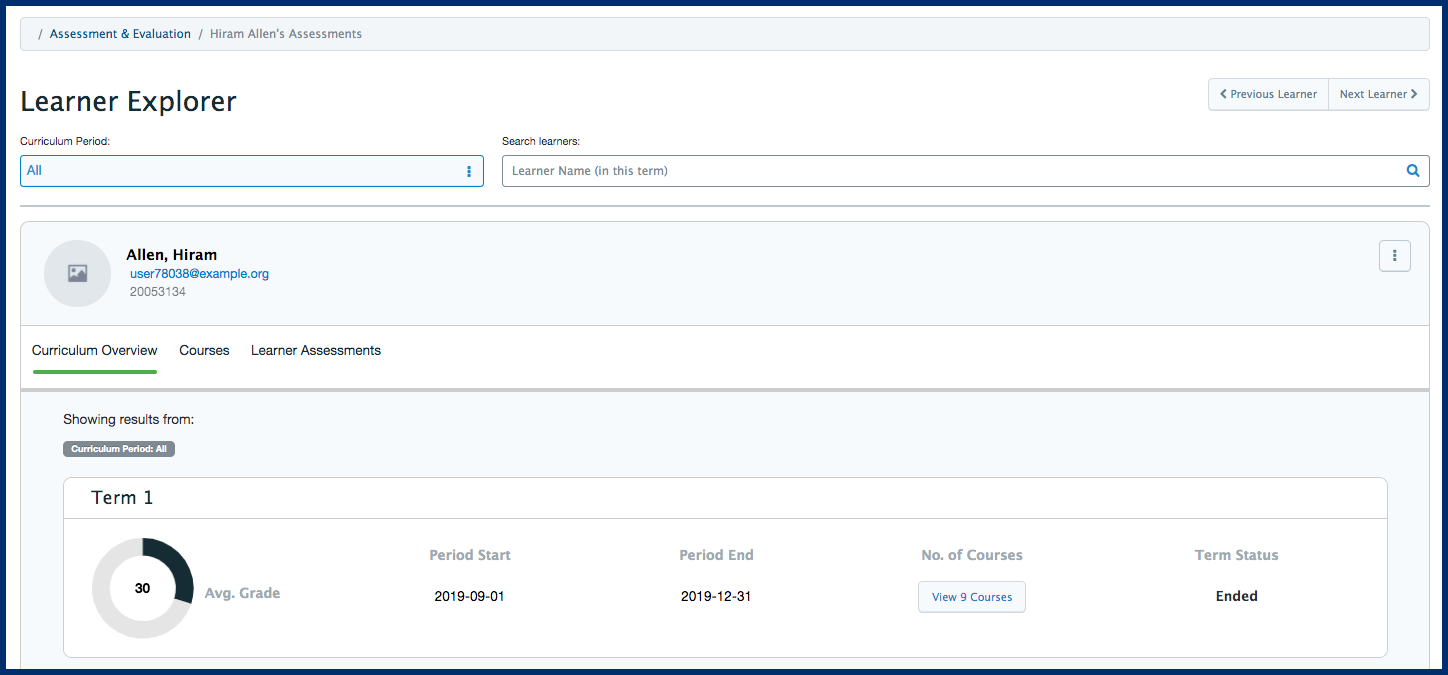Open the Curriculum Period dropdown
This screenshot has width=1448, height=675.
[x=251, y=171]
